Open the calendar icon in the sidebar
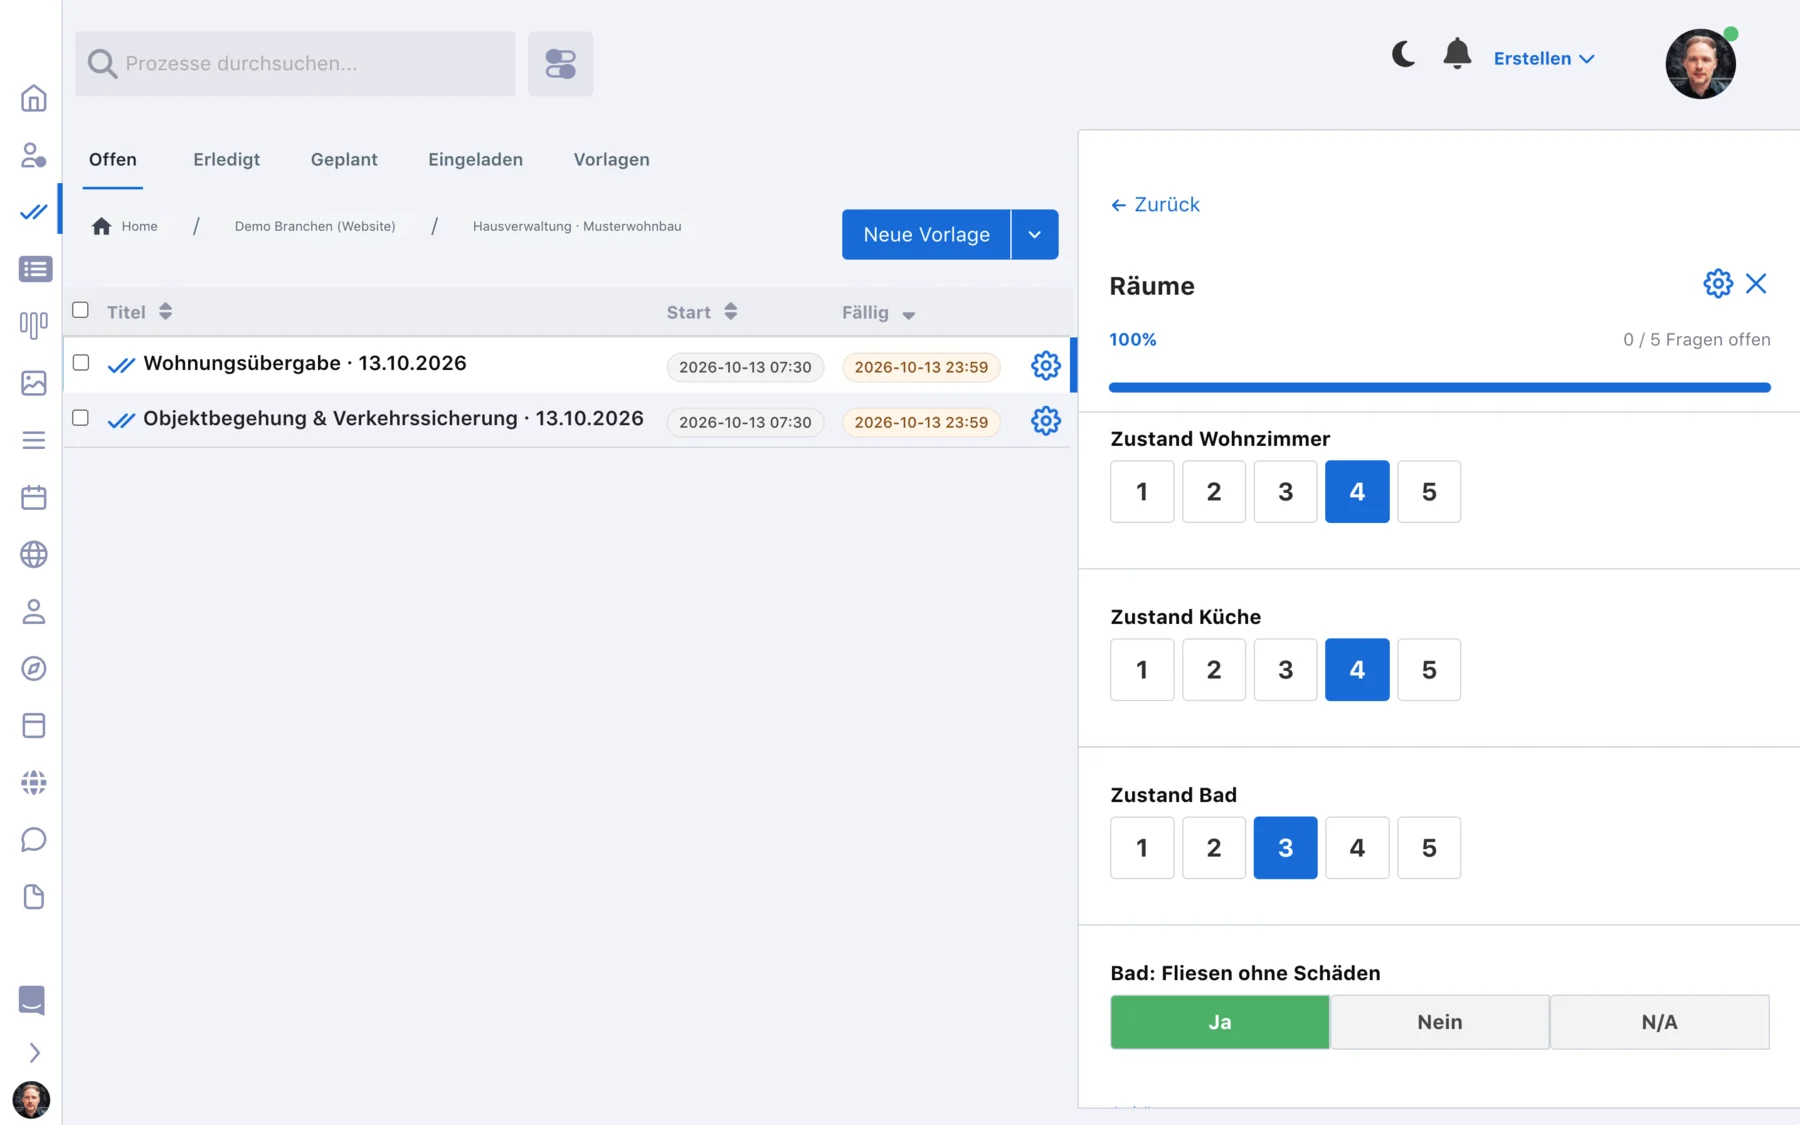The image size is (1800, 1125). (33, 497)
